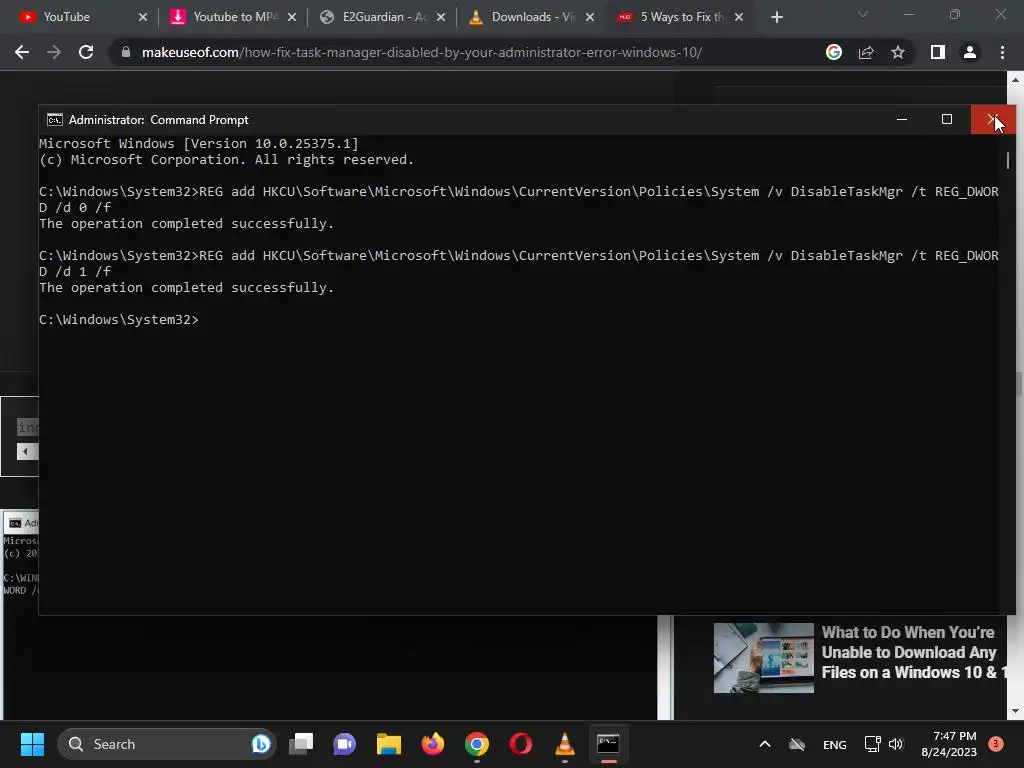This screenshot has height=768, width=1024.
Task: Open Bing chat icon in search
Action: tap(261, 744)
